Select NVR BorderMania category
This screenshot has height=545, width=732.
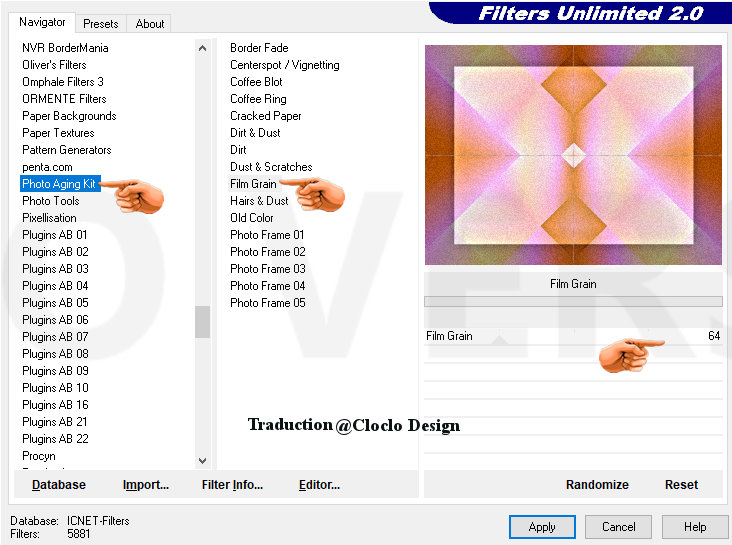[x=65, y=48]
